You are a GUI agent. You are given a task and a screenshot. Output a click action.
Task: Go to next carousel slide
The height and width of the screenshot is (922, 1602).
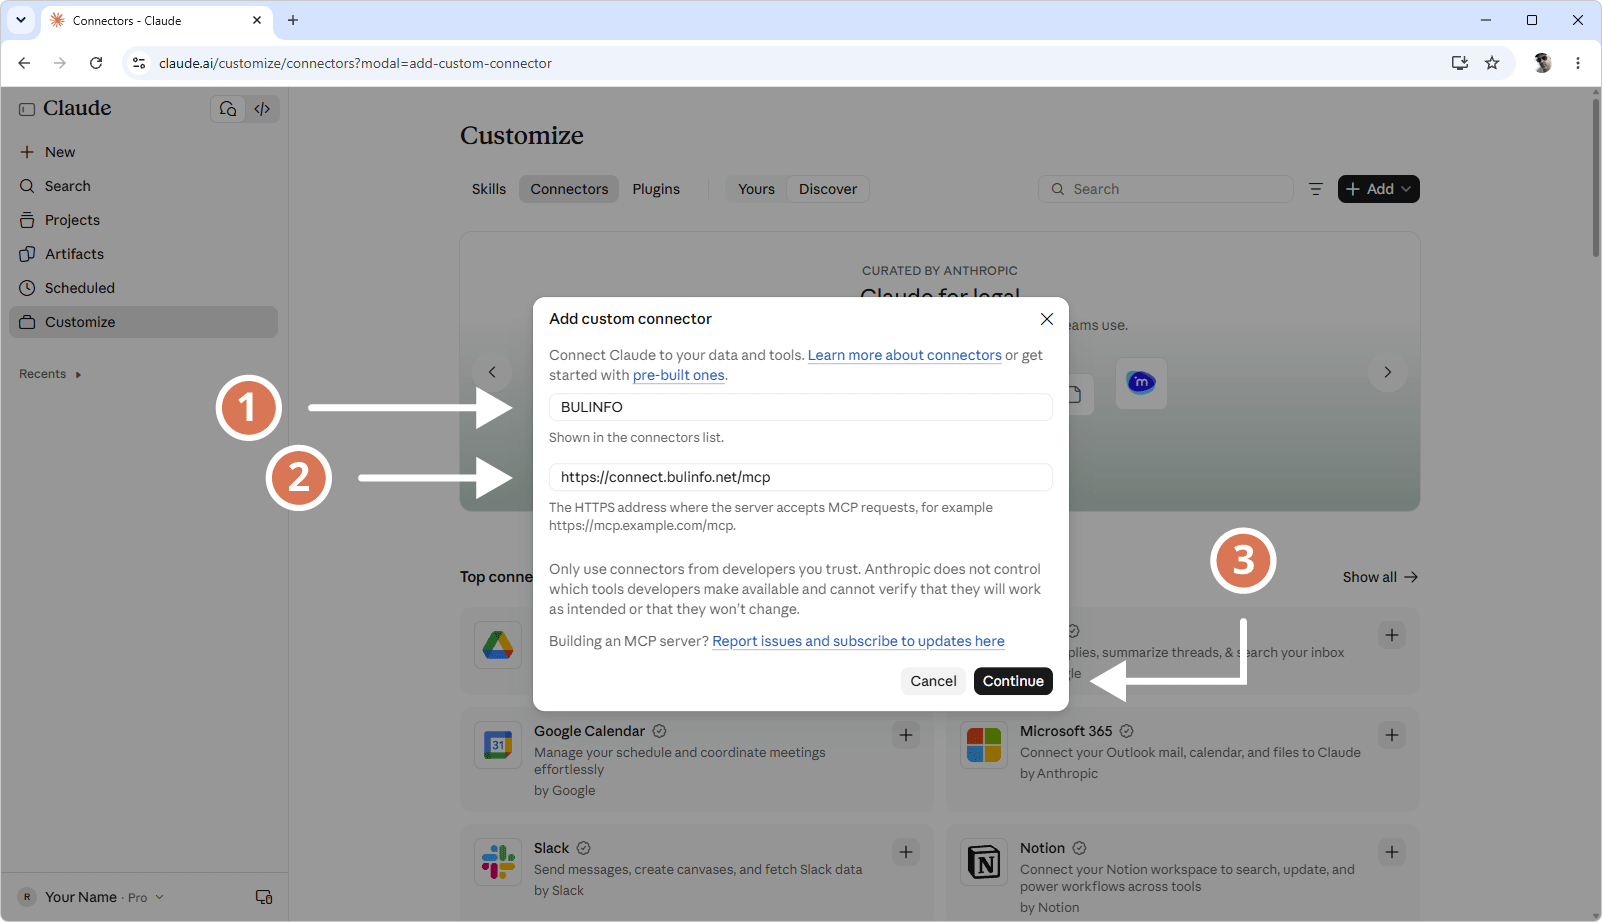tap(1387, 372)
